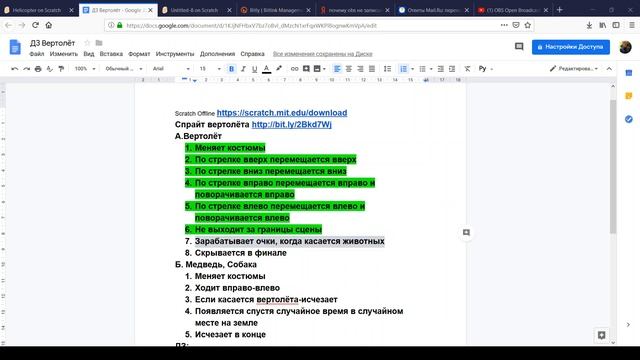
Task: Expand the numbered list style arrow
Action: coord(412,69)
